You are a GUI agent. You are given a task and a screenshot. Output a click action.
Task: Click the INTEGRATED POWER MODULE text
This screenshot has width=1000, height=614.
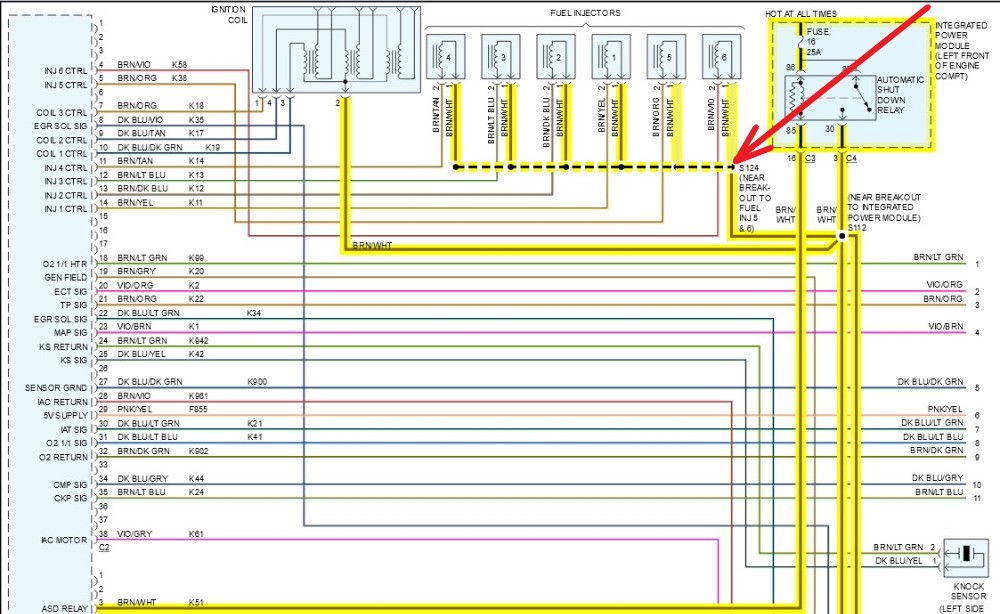(x=959, y=39)
